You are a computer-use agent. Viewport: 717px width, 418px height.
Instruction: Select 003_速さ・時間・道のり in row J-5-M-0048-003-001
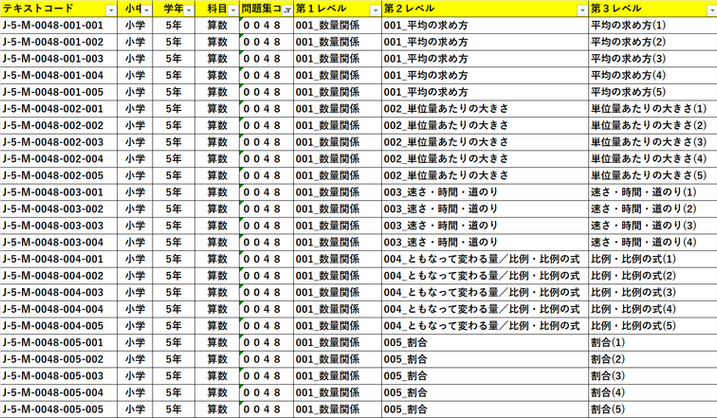(485, 192)
